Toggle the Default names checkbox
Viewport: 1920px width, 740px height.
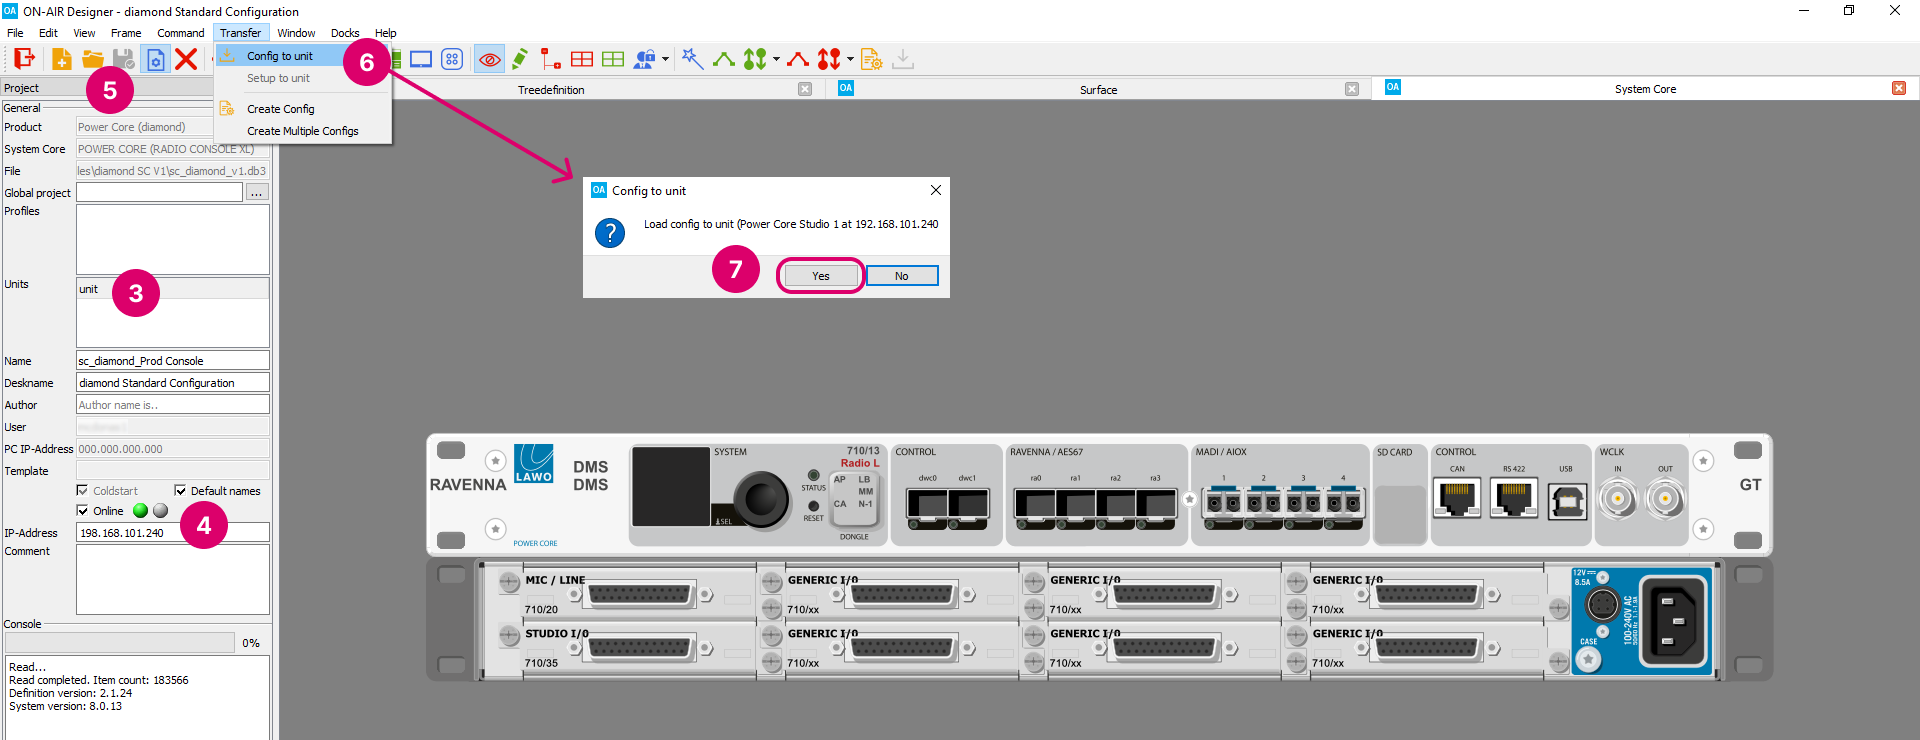coord(181,491)
